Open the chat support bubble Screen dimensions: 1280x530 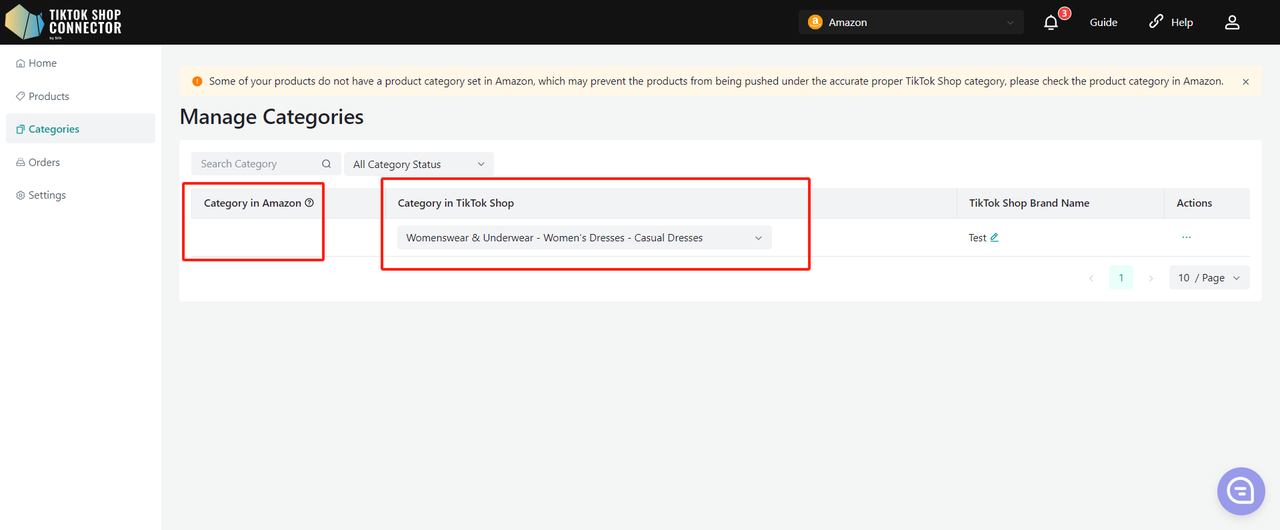(x=1240, y=490)
